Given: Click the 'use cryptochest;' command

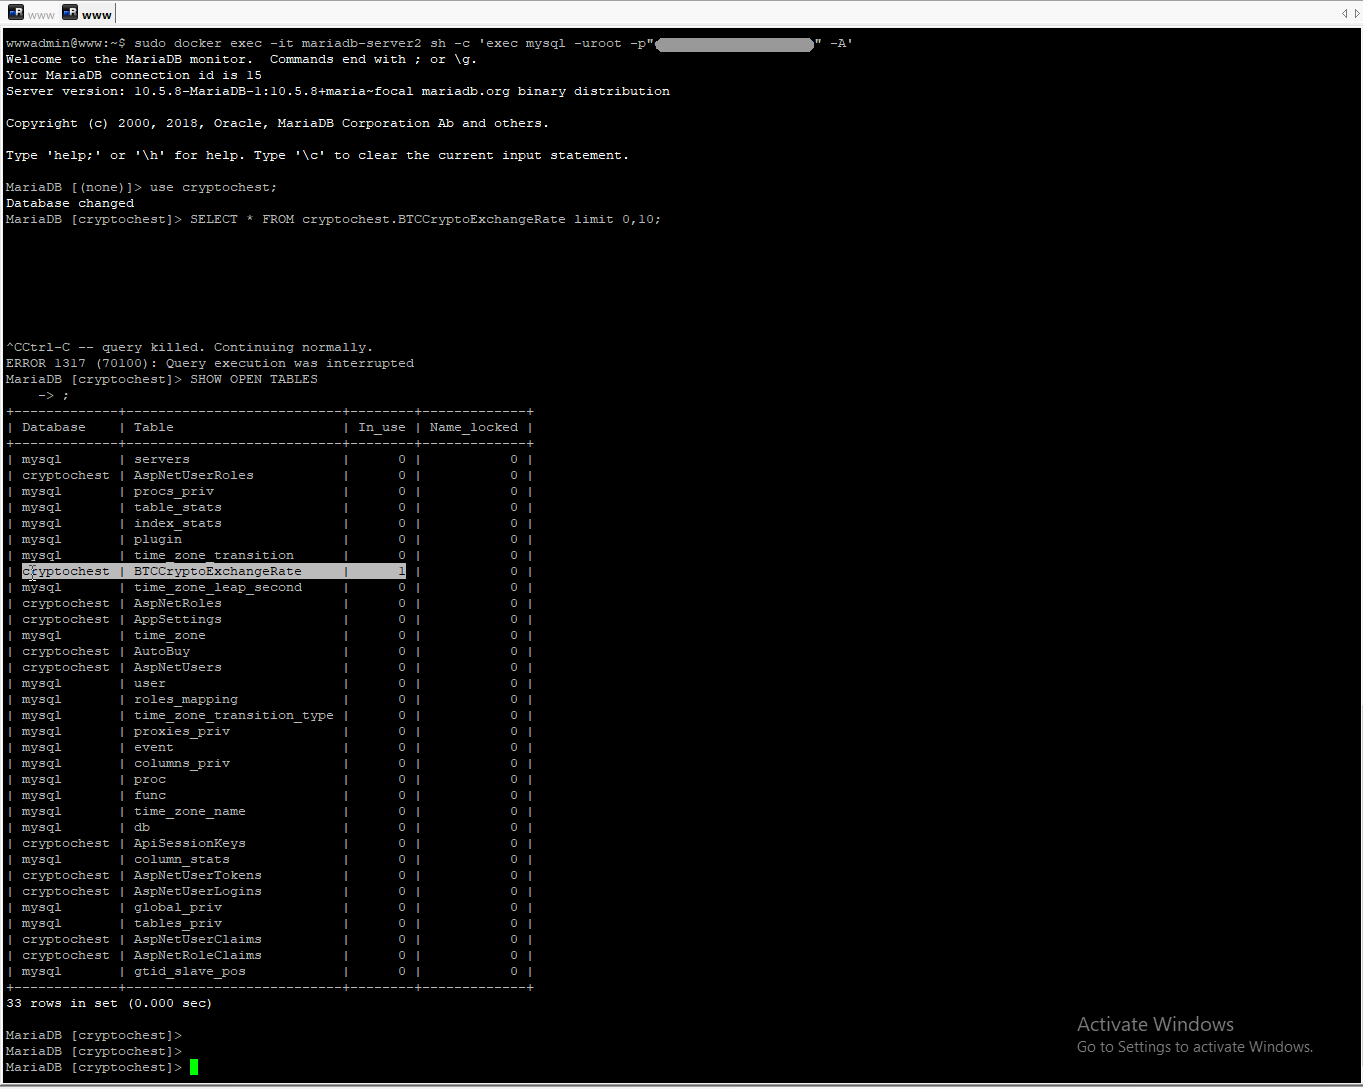Looking at the screenshot, I should click(x=213, y=187).
